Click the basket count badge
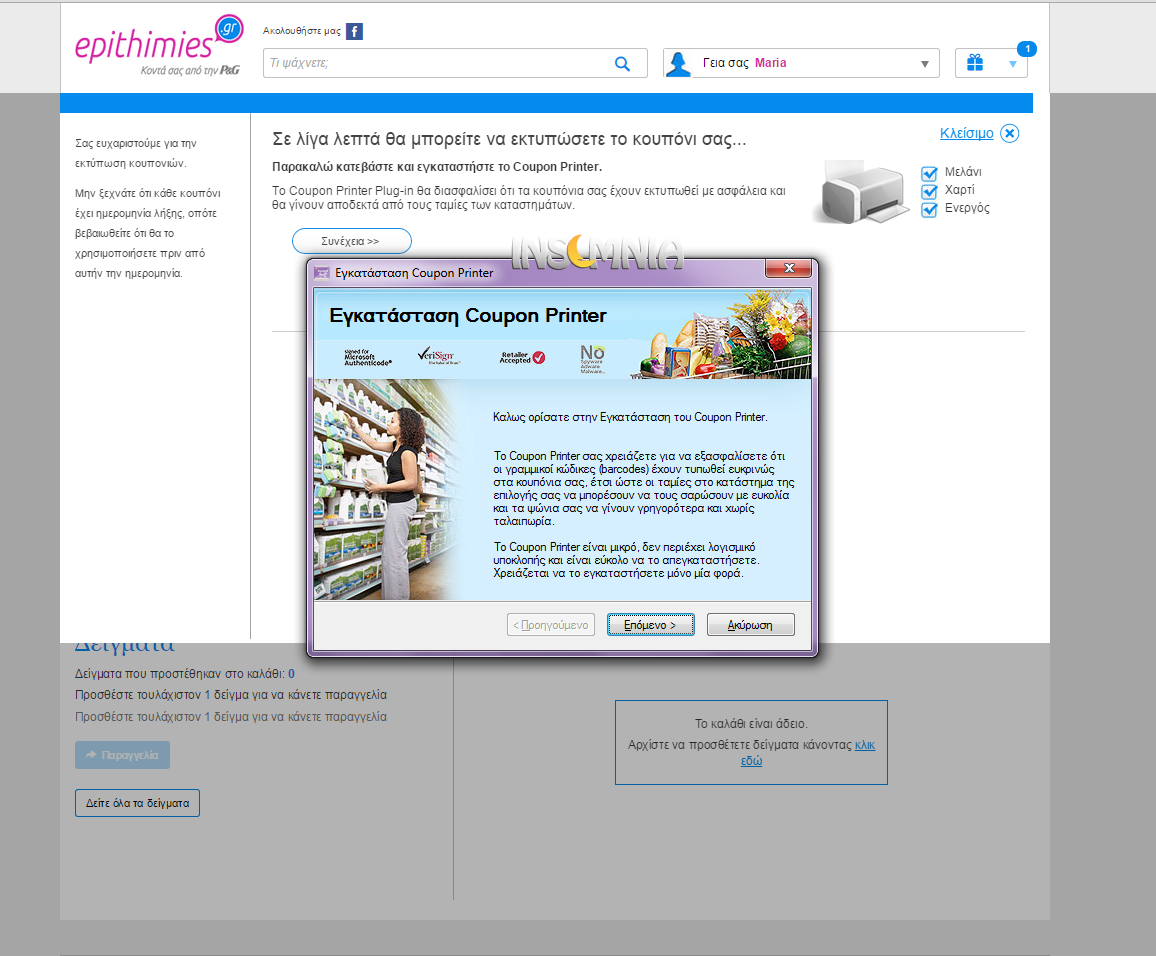The image size is (1156, 956). pos(1027,49)
